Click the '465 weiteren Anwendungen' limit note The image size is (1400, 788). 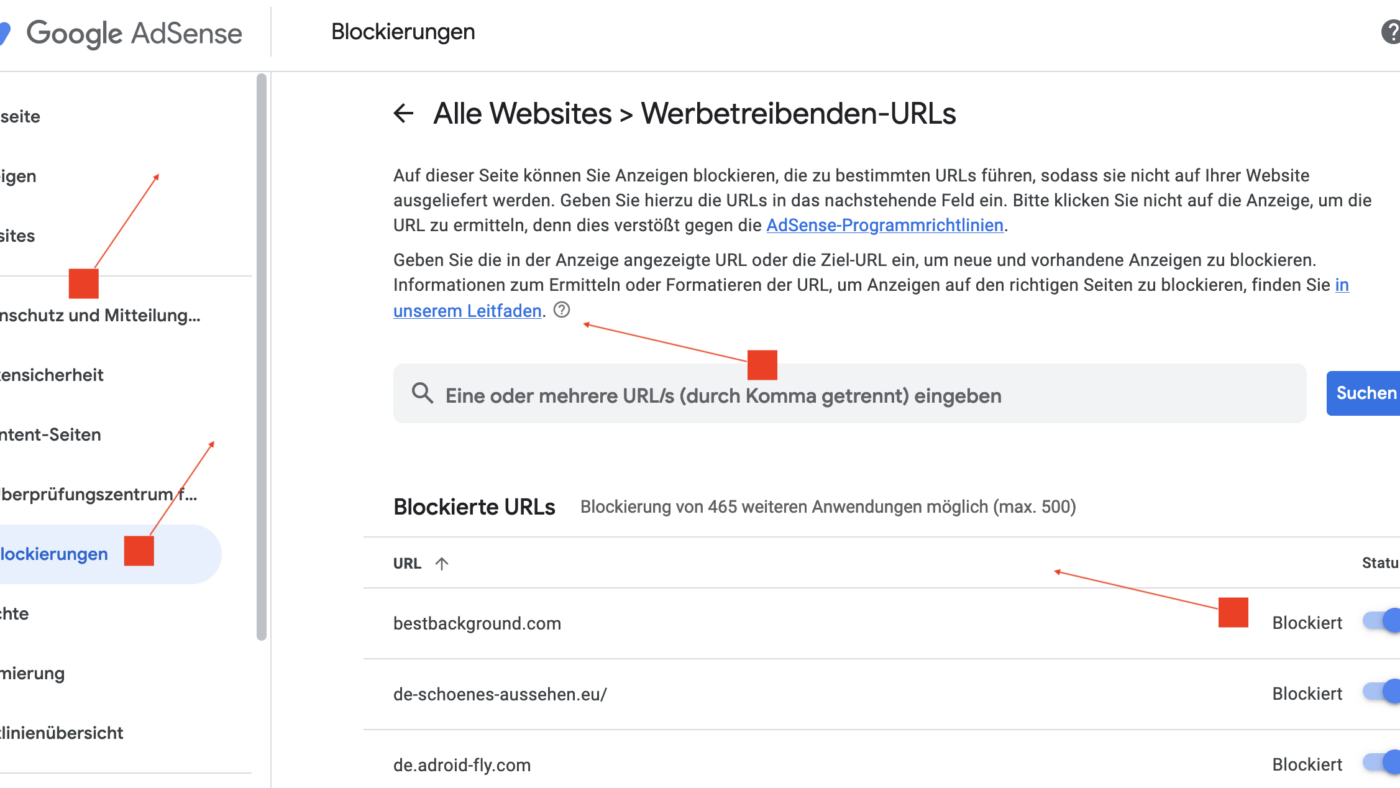(828, 507)
